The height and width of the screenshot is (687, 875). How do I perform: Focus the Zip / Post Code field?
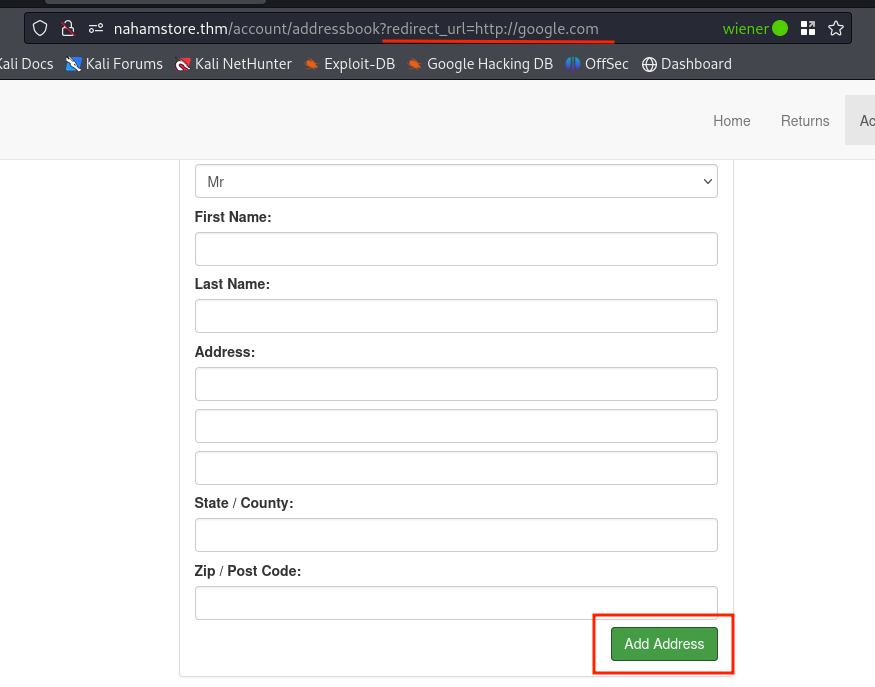coord(456,603)
